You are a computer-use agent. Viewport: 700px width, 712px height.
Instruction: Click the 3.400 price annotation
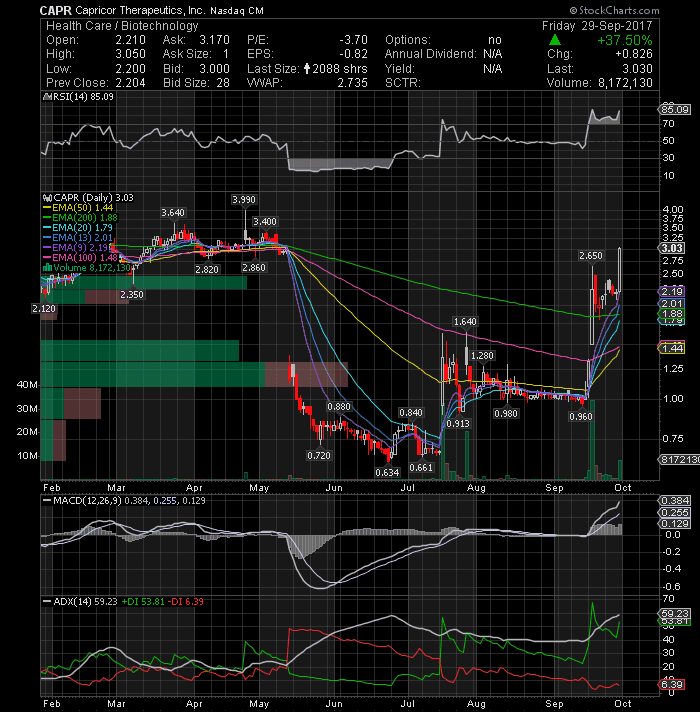coord(265,222)
